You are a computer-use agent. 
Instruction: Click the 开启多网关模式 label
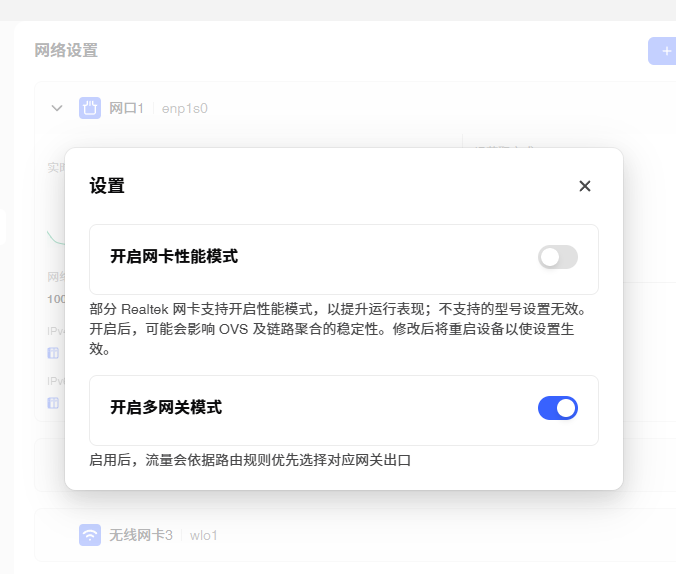166,407
